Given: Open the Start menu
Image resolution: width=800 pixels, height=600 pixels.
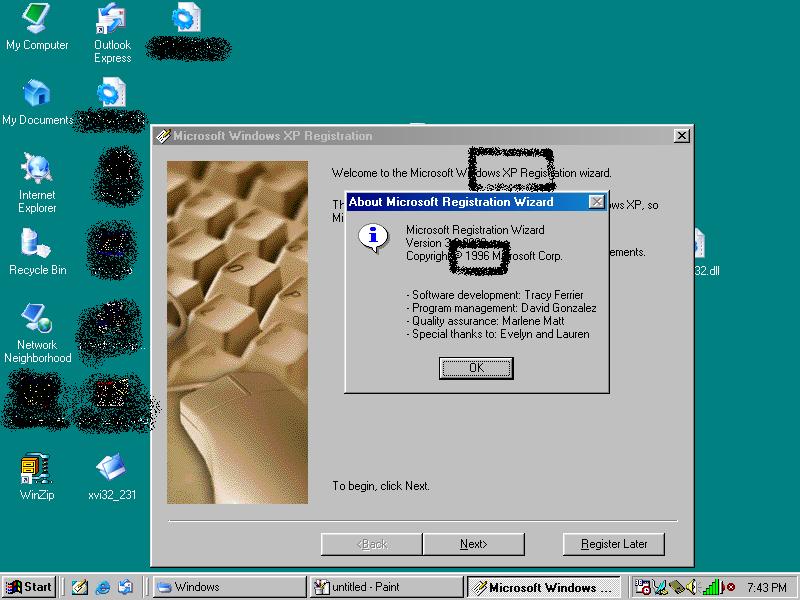Looking at the screenshot, I should pyautogui.click(x=29, y=587).
